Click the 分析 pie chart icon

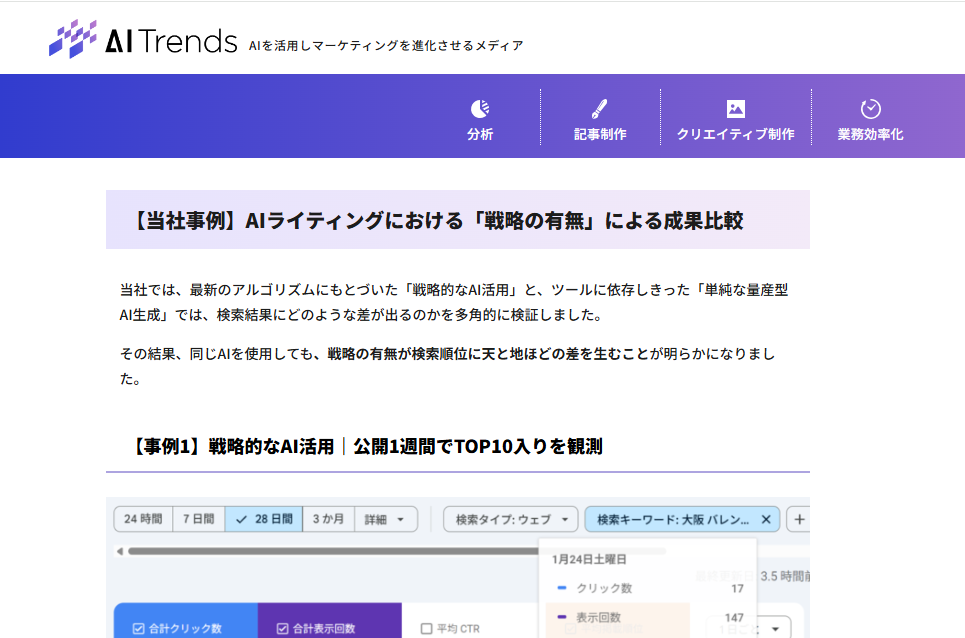point(480,109)
